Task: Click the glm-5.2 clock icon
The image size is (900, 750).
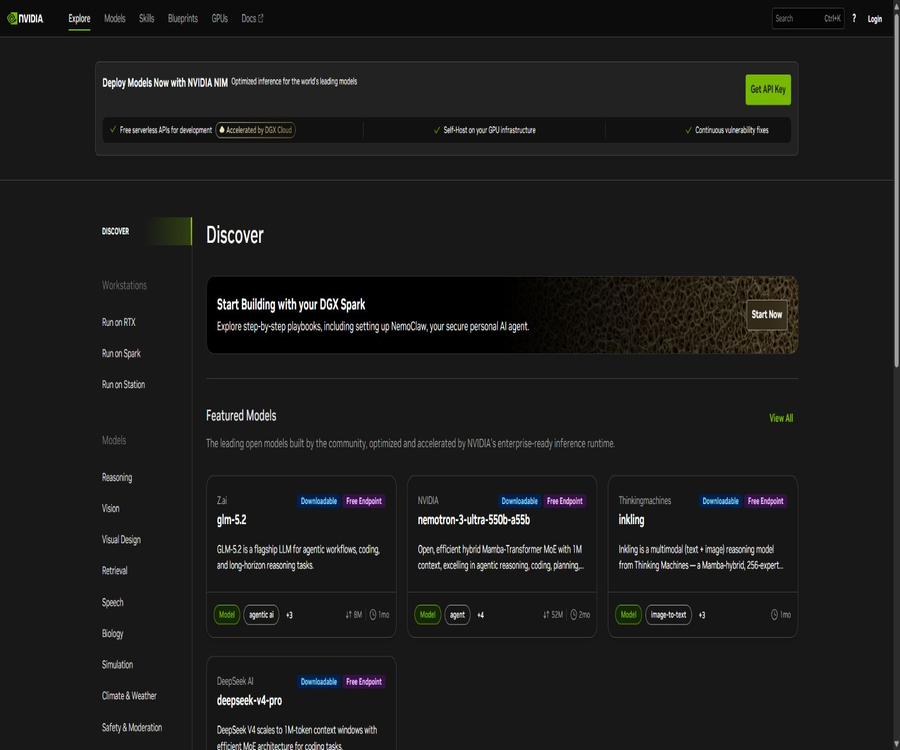Action: (x=373, y=615)
